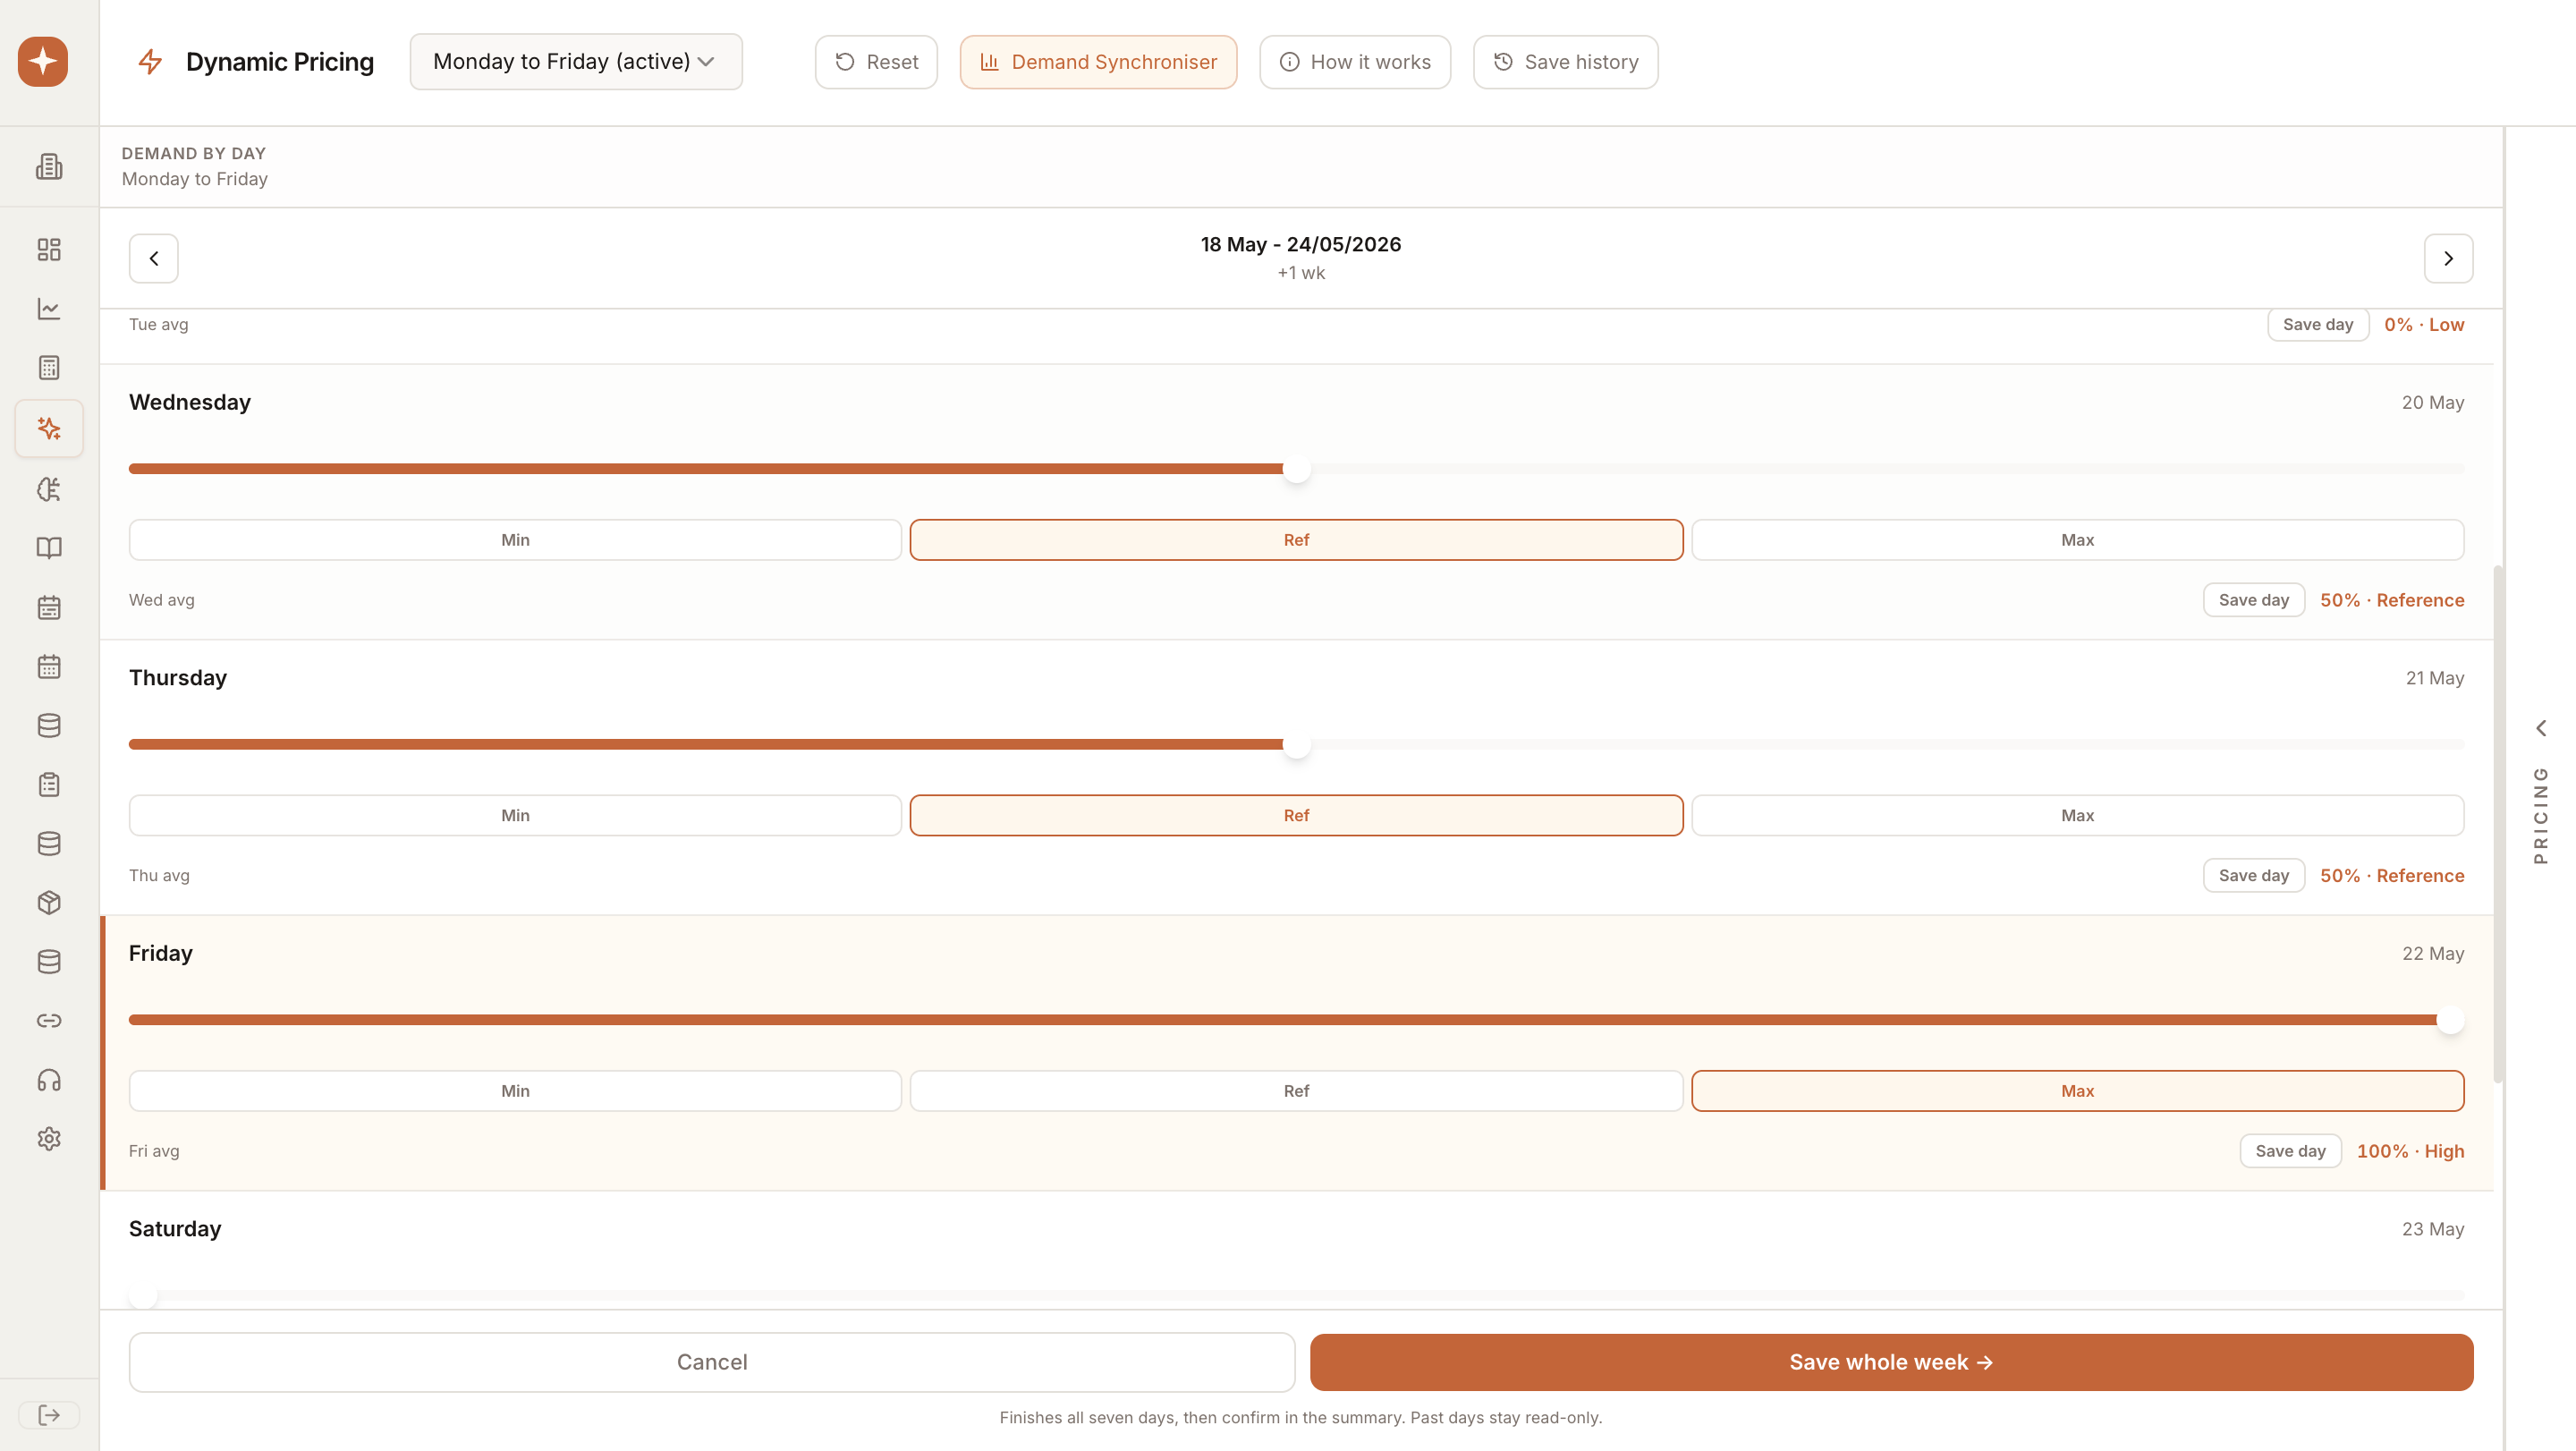Open Demand Synchroniser
The height and width of the screenshot is (1451, 2576).
click(1098, 62)
